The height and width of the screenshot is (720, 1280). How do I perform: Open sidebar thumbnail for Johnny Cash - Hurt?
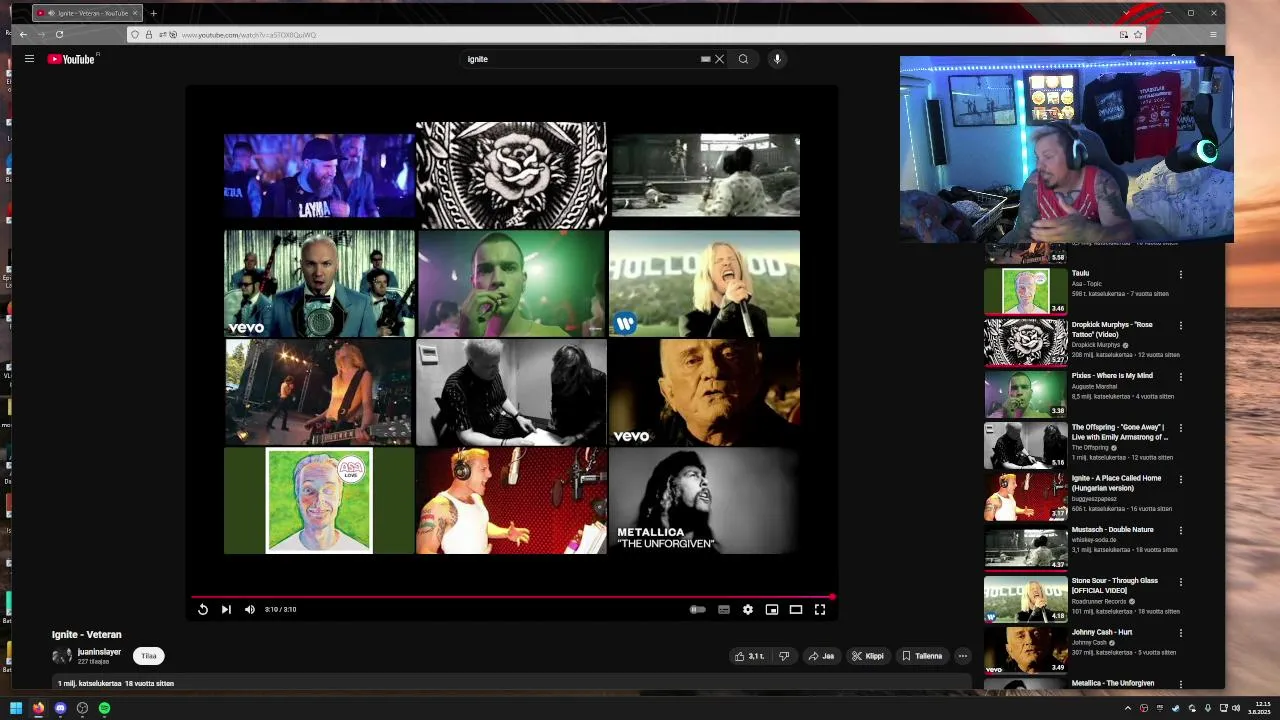tap(1026, 651)
